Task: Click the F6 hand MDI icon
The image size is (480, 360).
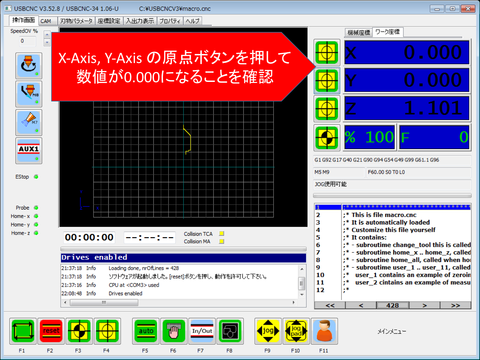Action: coord(174,331)
